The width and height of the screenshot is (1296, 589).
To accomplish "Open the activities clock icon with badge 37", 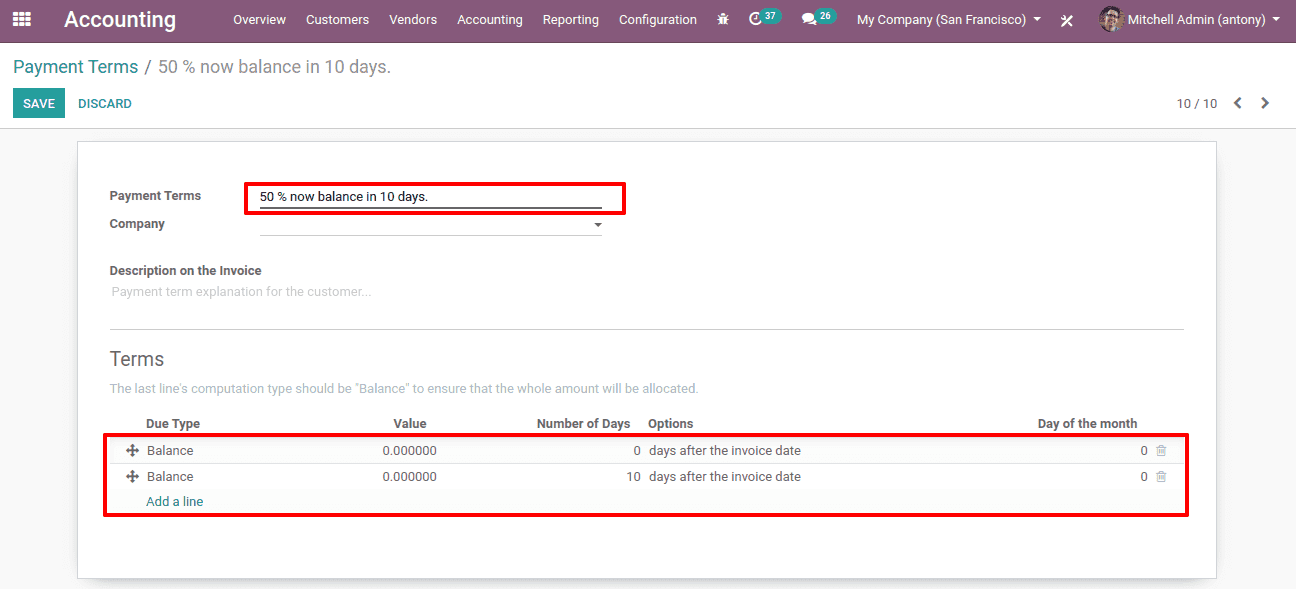I will tap(764, 18).
